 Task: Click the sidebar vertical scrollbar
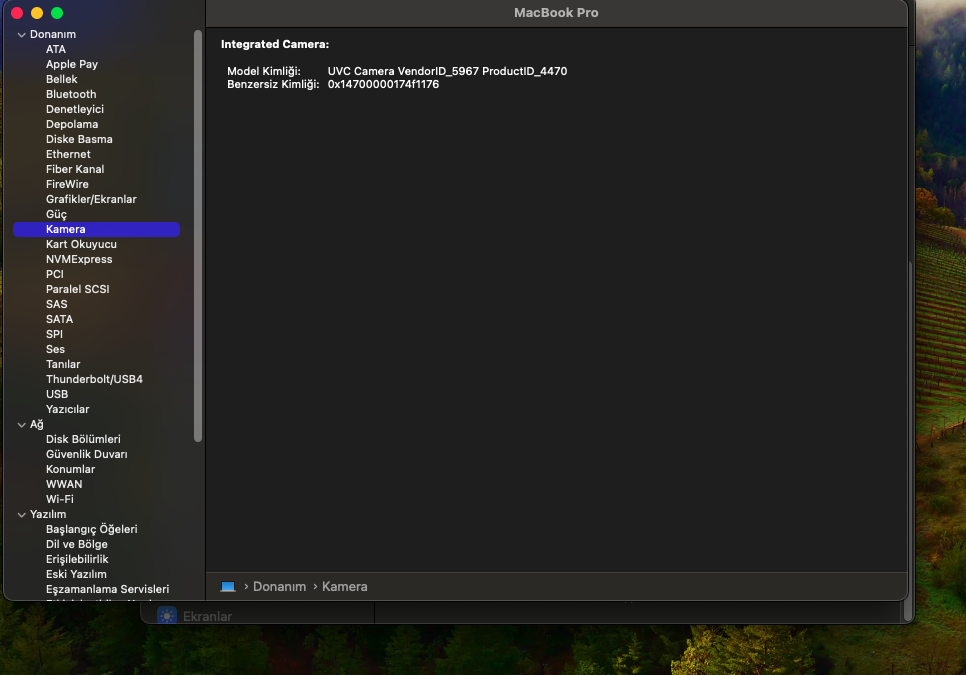tap(198, 235)
